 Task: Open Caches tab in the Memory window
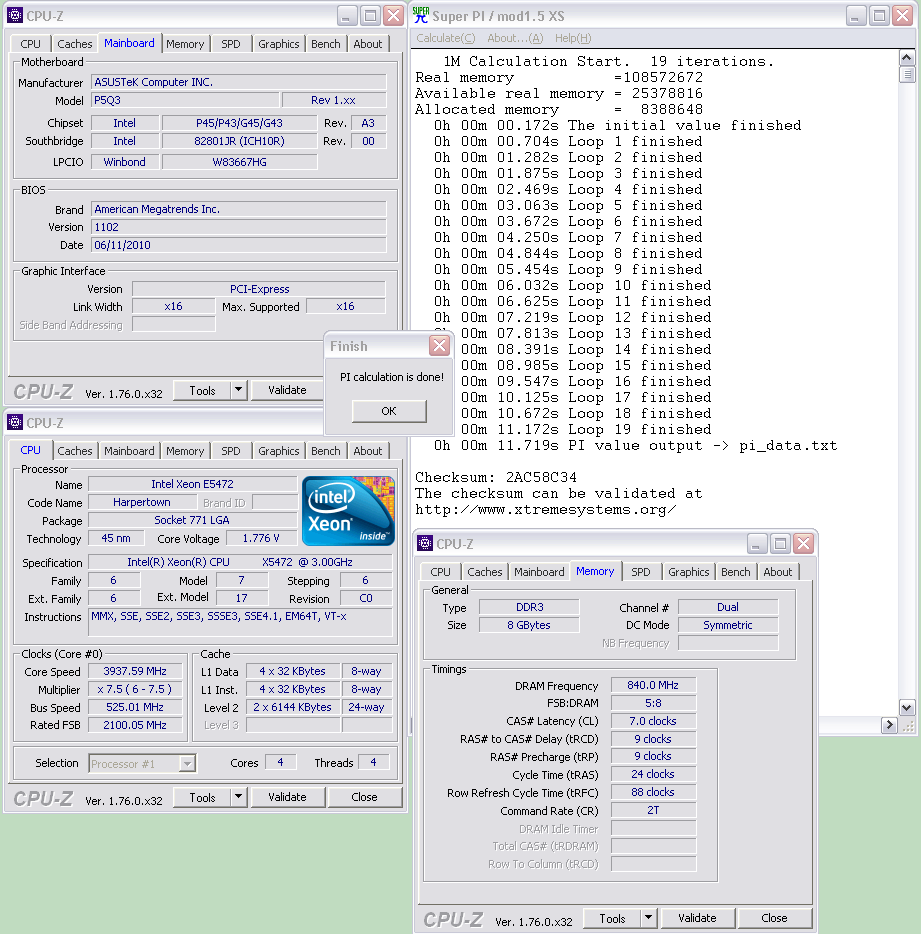point(484,571)
